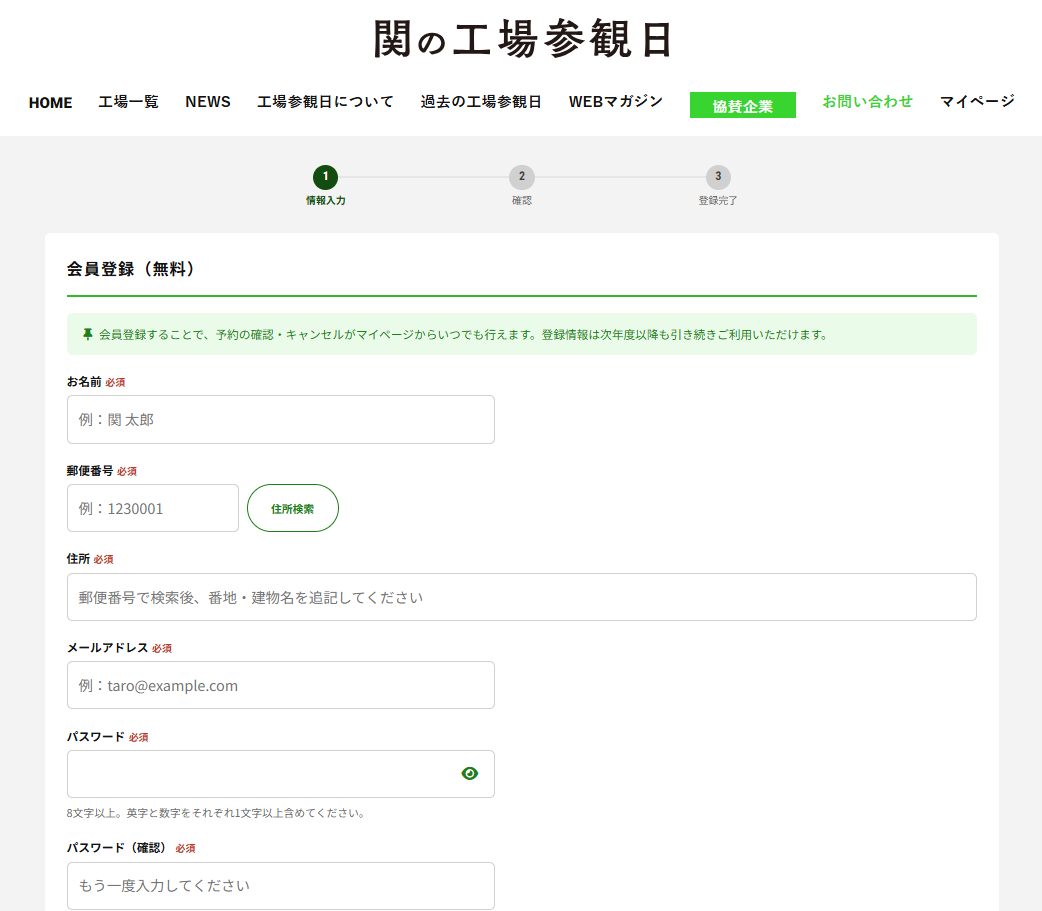1042x911 pixels.
Task: Click the 住所 field label
Action: tap(78, 559)
